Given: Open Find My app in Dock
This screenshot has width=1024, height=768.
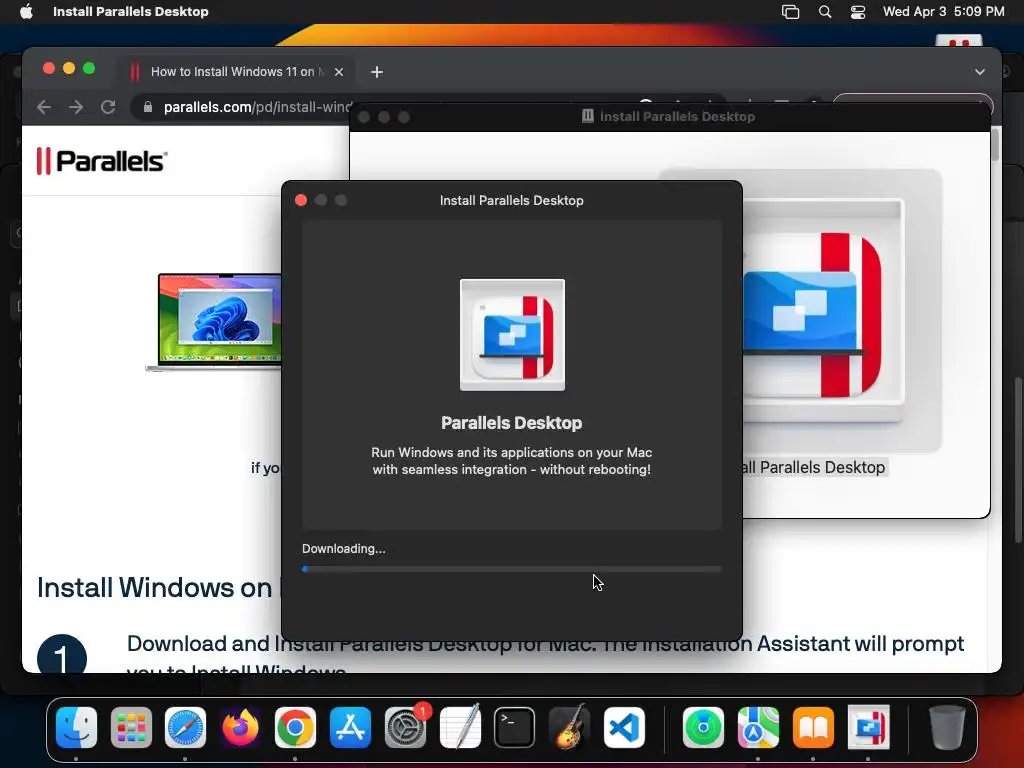Looking at the screenshot, I should (x=703, y=727).
